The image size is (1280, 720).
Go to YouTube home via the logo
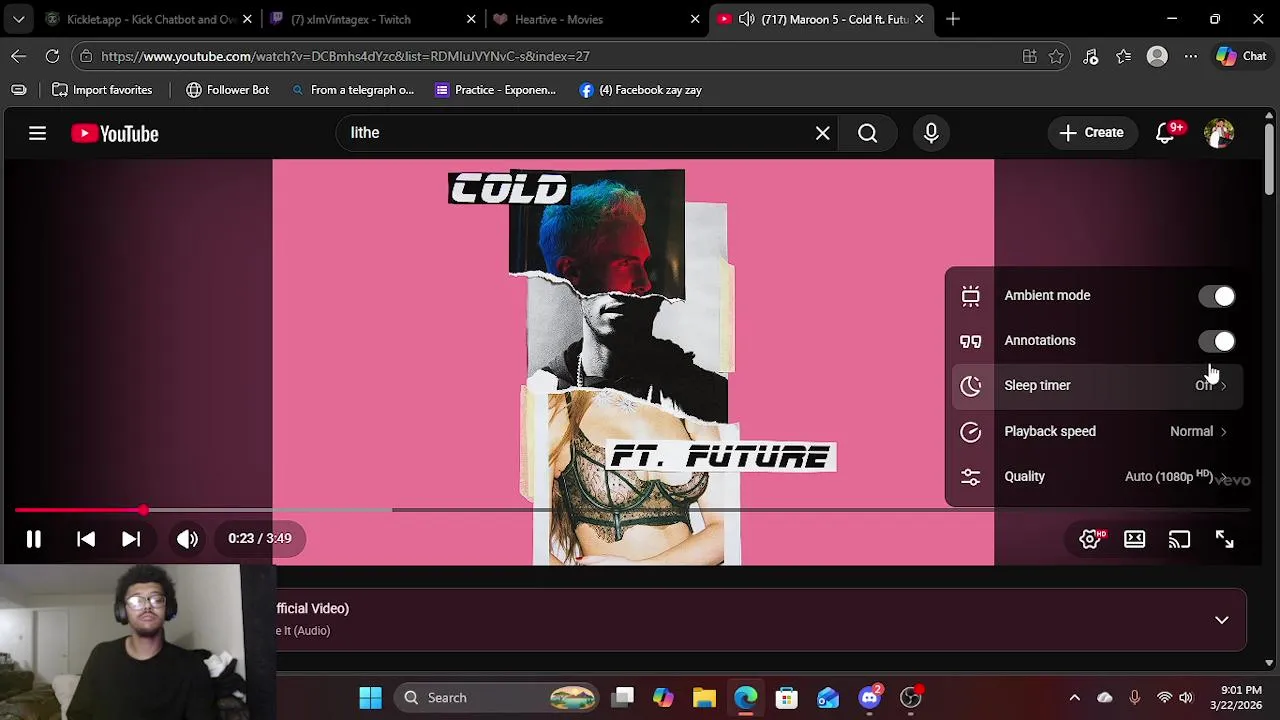115,133
